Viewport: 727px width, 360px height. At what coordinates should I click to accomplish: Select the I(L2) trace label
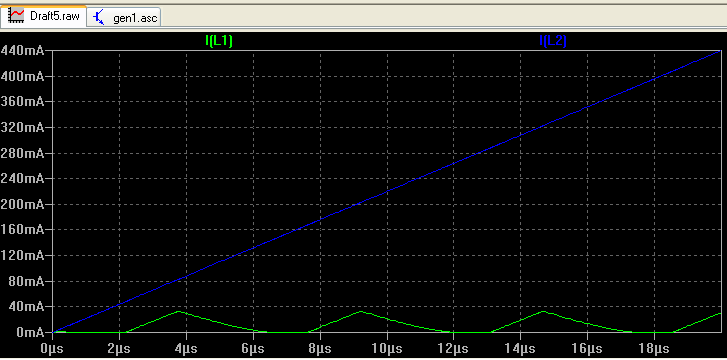553,41
